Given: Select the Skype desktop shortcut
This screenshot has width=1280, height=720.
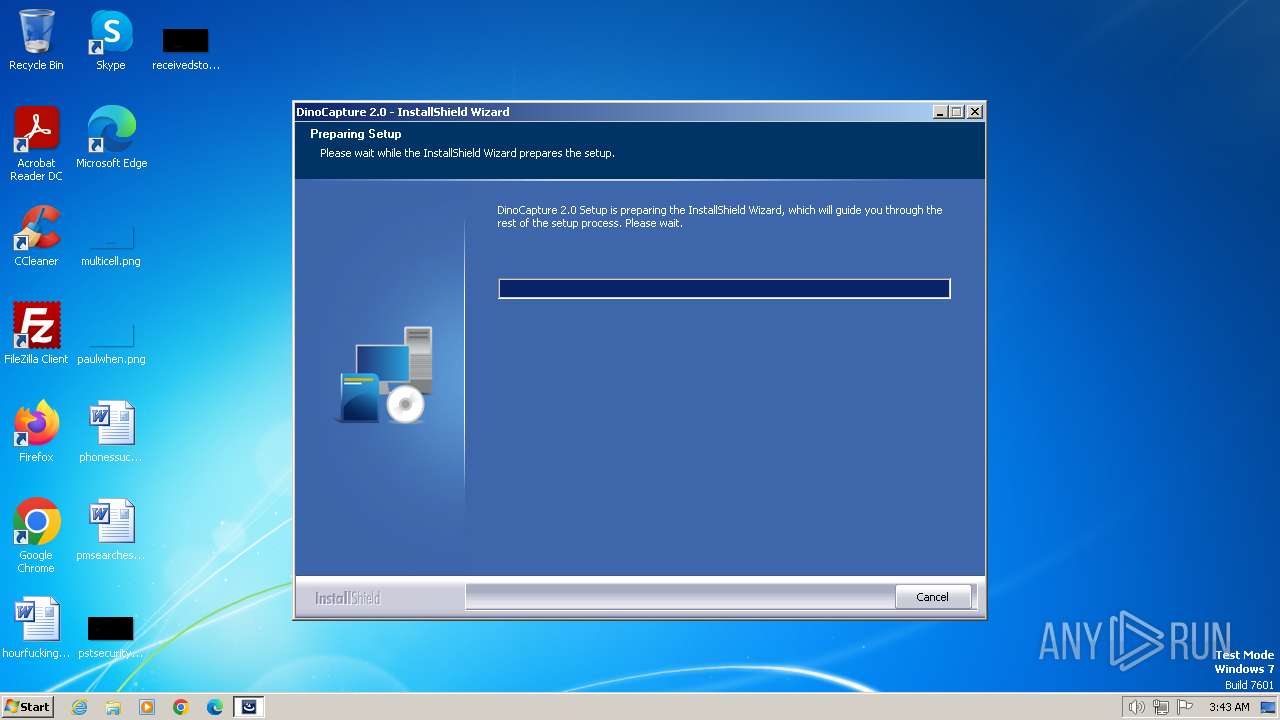Looking at the screenshot, I should 110,41.
